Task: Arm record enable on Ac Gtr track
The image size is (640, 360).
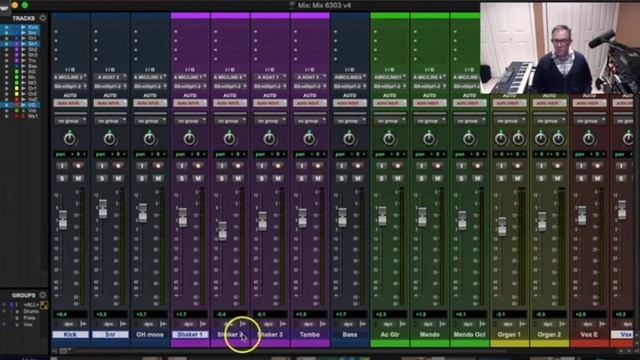Action: [398, 166]
